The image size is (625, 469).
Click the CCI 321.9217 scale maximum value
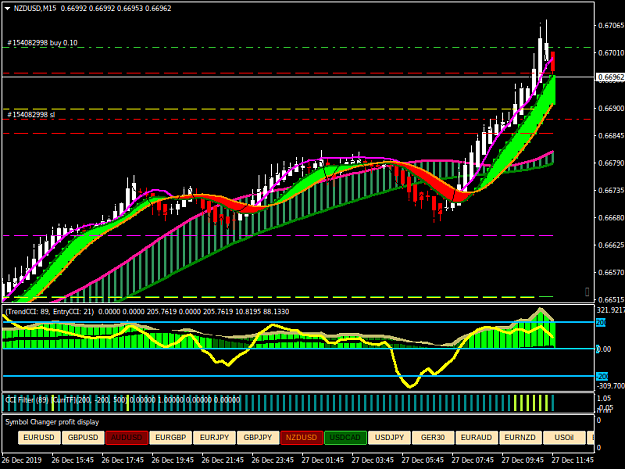click(x=610, y=310)
